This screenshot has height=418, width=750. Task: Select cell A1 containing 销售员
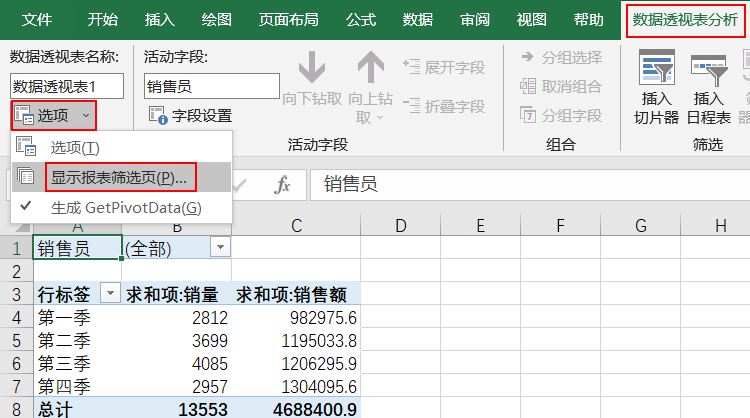(77, 247)
